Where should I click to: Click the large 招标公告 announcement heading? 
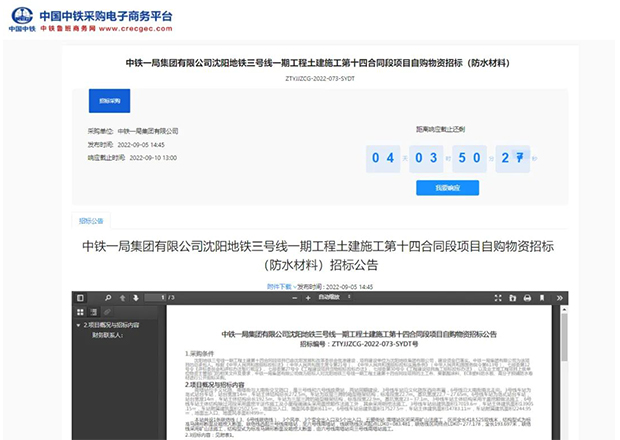[x=318, y=255]
